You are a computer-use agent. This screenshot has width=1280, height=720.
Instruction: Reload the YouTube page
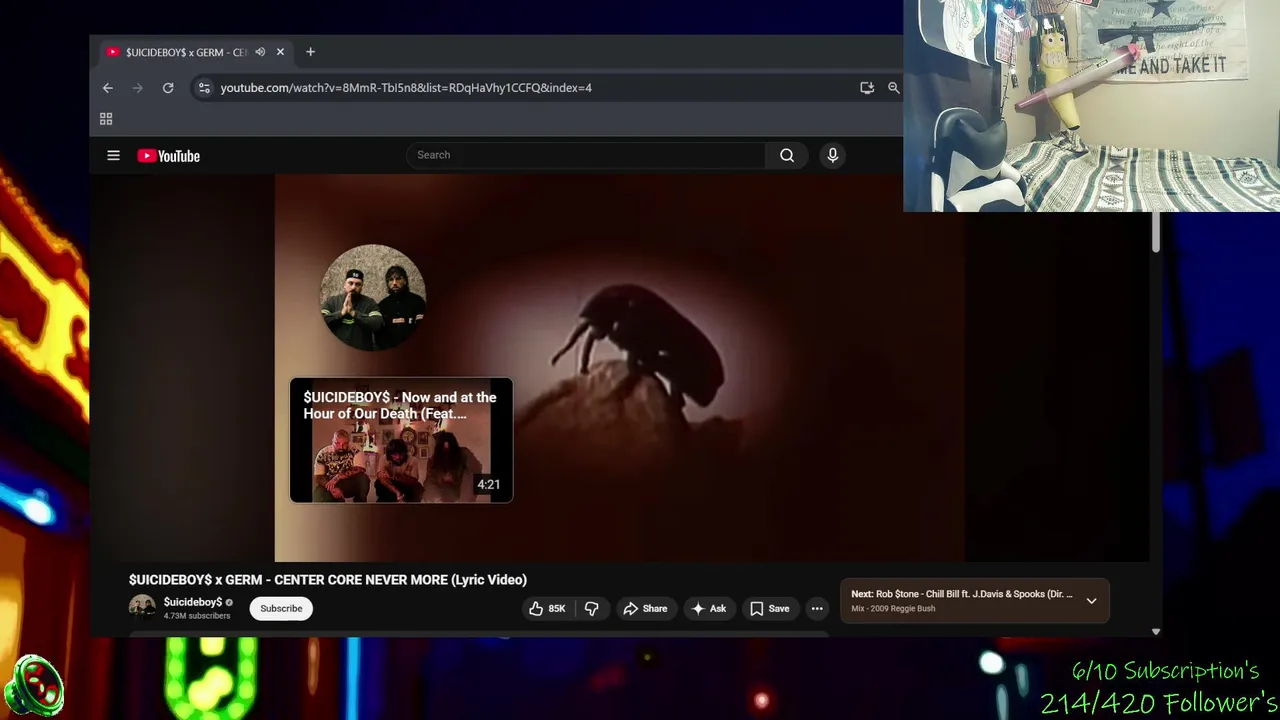pyautogui.click(x=168, y=88)
